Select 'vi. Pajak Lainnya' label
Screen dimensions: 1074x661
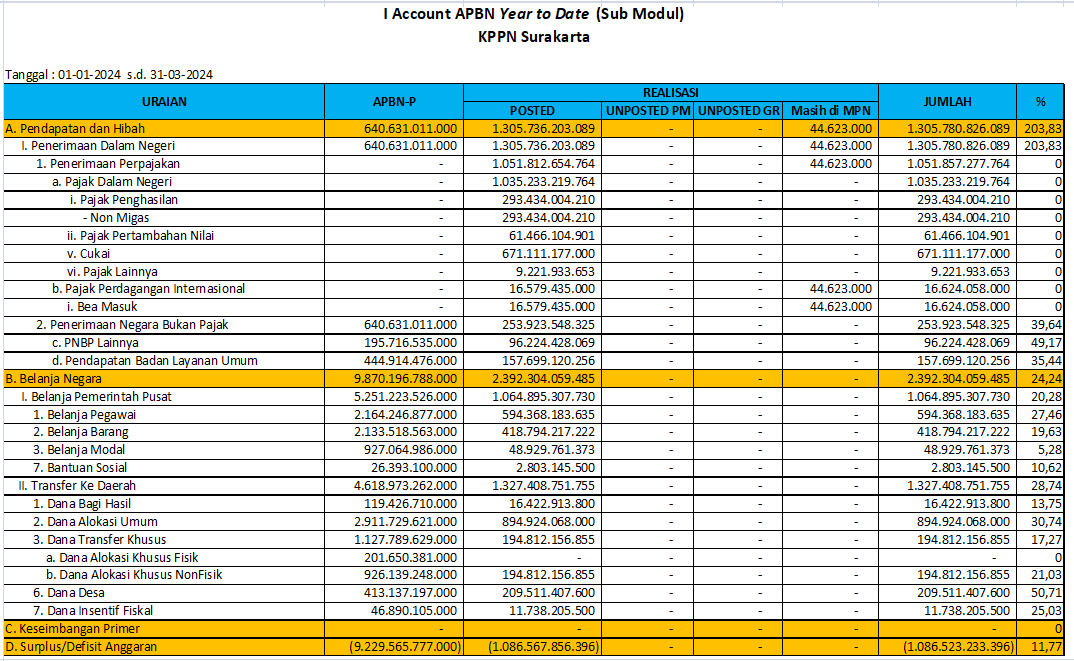[x=112, y=271]
